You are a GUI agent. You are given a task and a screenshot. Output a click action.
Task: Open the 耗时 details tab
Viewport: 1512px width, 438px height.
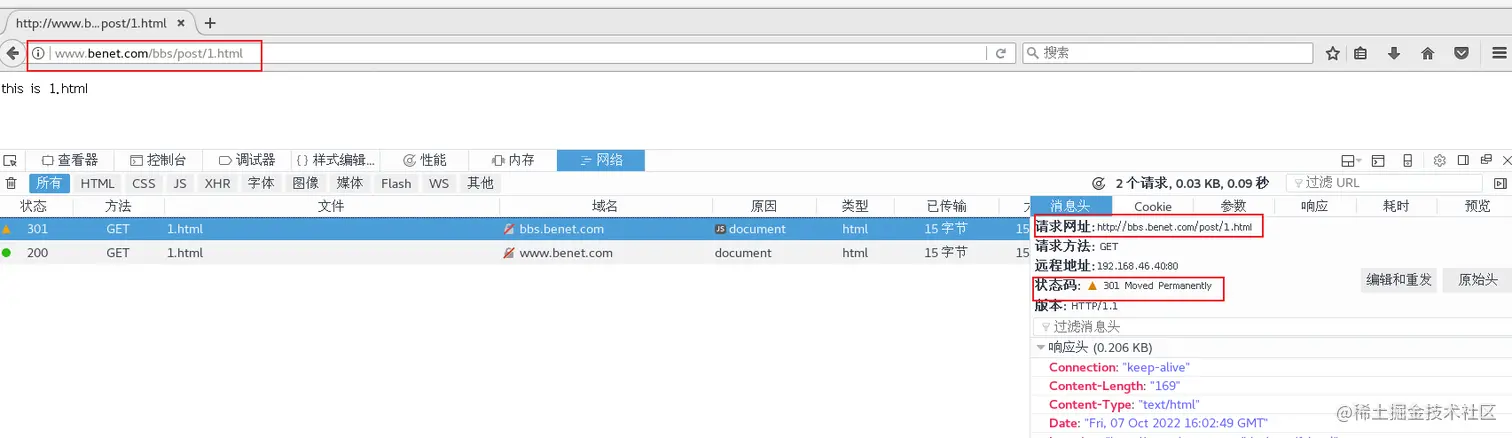pyautogui.click(x=1396, y=206)
